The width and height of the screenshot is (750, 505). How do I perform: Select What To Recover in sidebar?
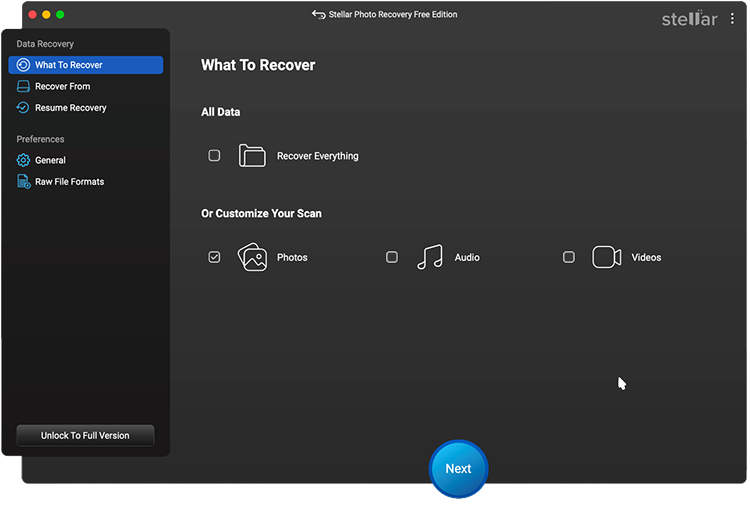[86, 65]
